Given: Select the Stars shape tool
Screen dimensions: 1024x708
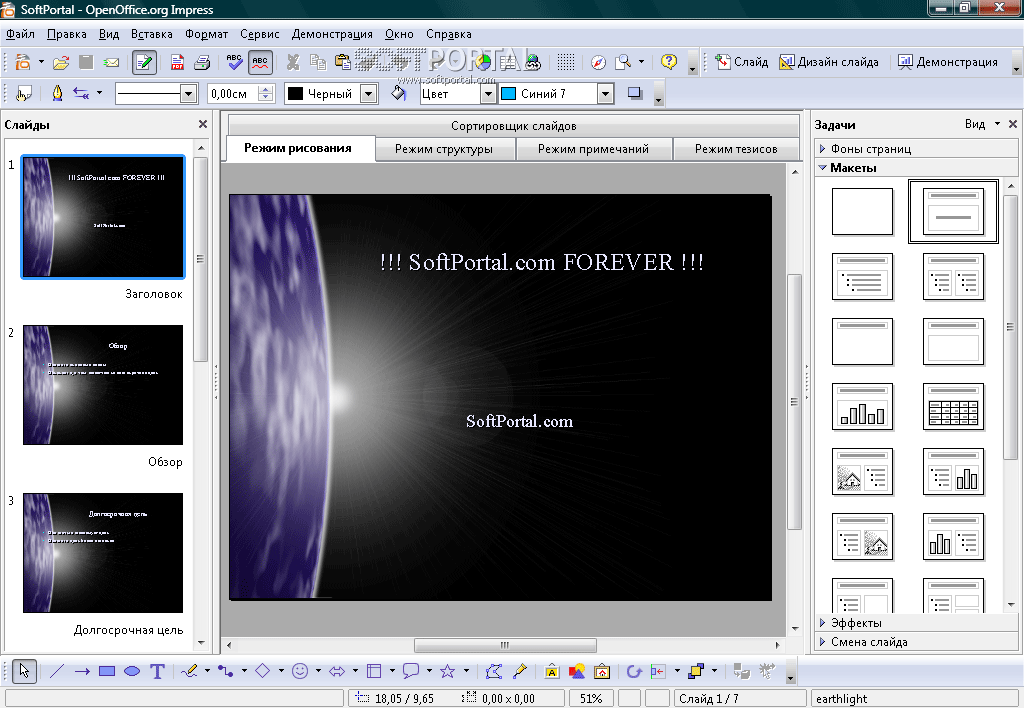Looking at the screenshot, I should [447, 671].
